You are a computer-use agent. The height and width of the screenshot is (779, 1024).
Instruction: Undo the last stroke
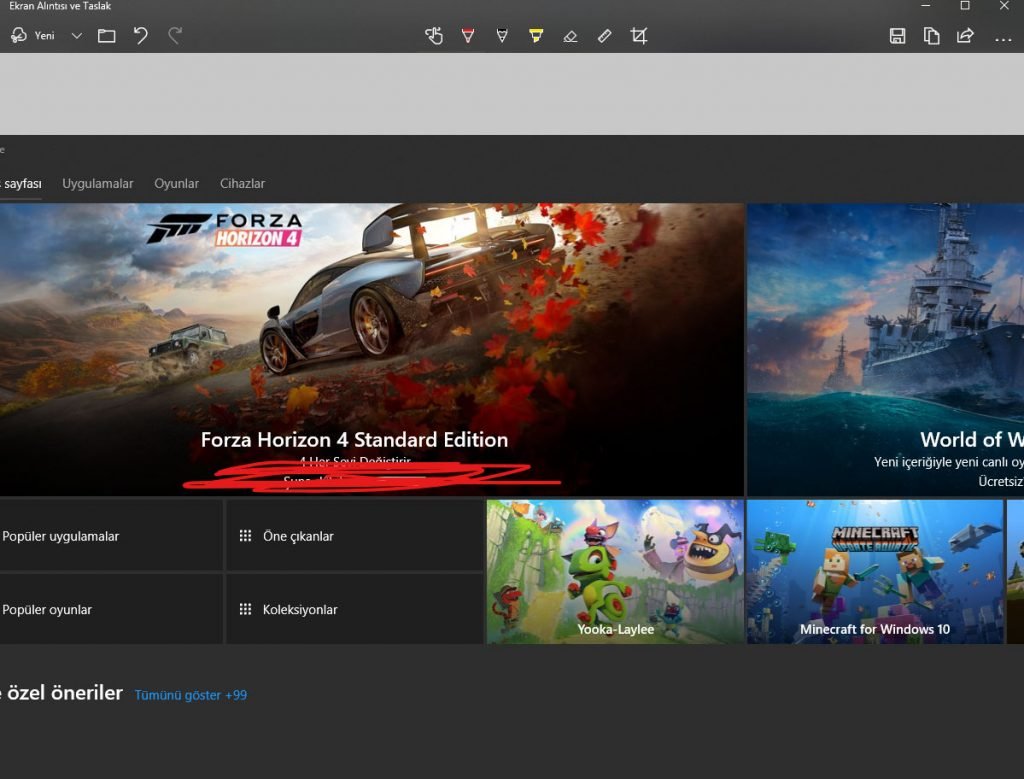coord(141,36)
